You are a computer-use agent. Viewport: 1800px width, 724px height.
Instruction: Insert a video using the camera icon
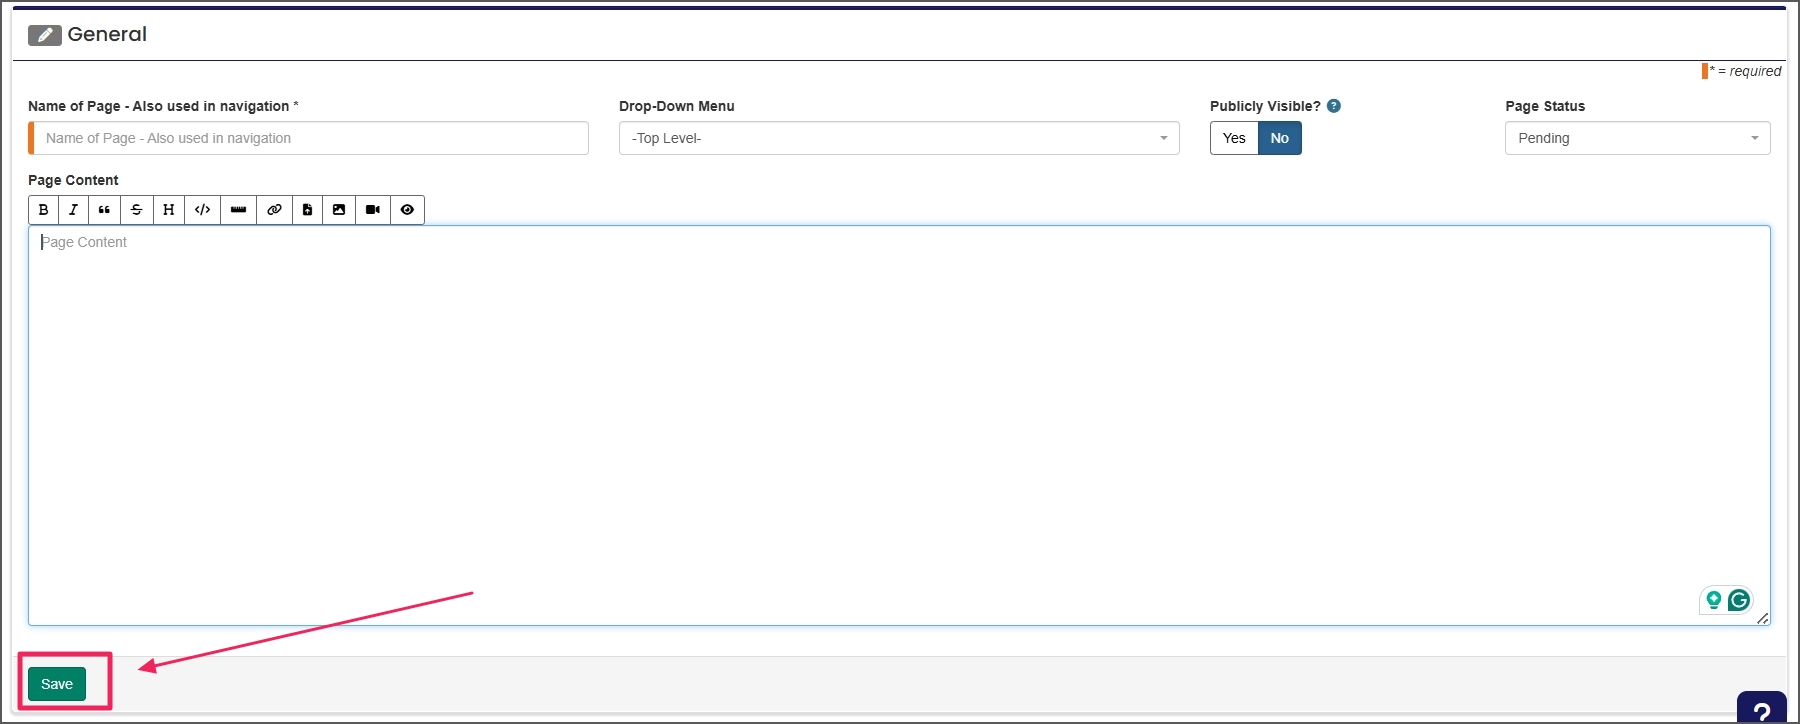[x=372, y=210]
